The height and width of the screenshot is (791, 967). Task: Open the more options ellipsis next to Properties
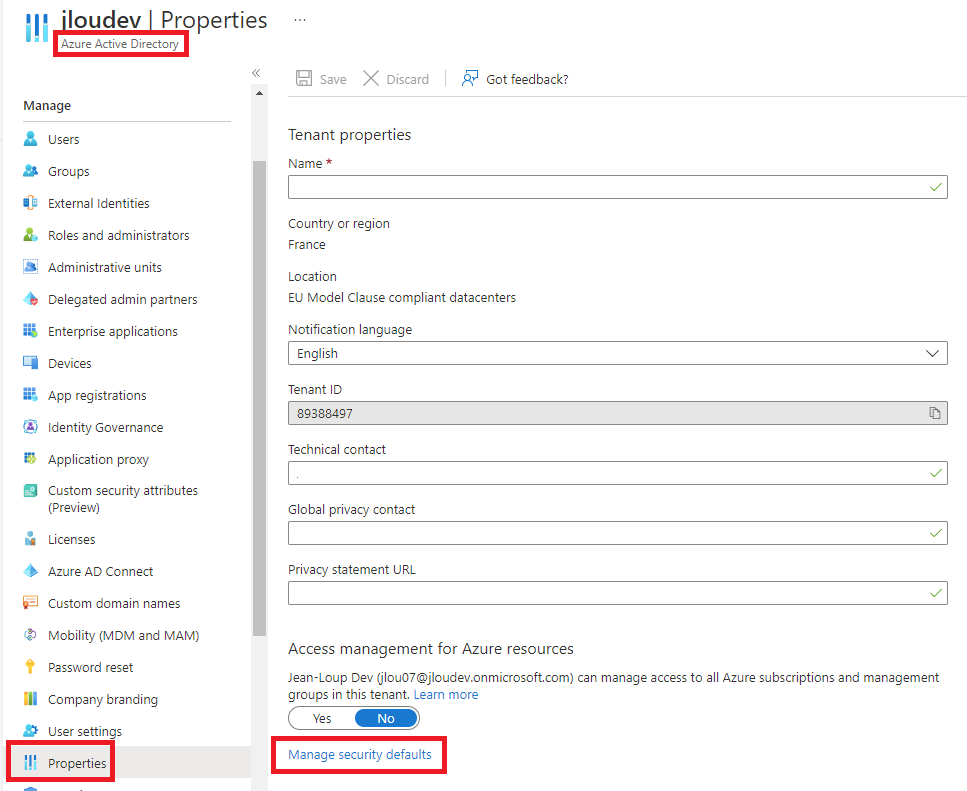(x=300, y=20)
